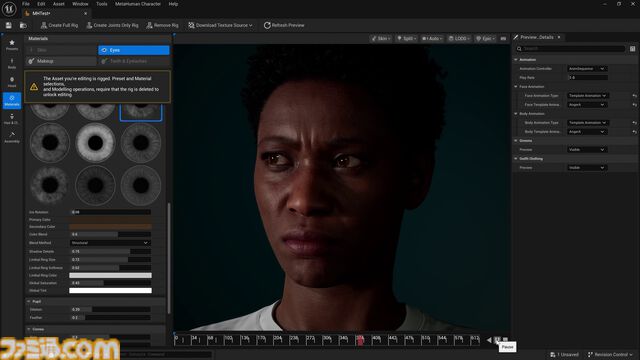Open the Body sidebar panel

tap(12, 63)
